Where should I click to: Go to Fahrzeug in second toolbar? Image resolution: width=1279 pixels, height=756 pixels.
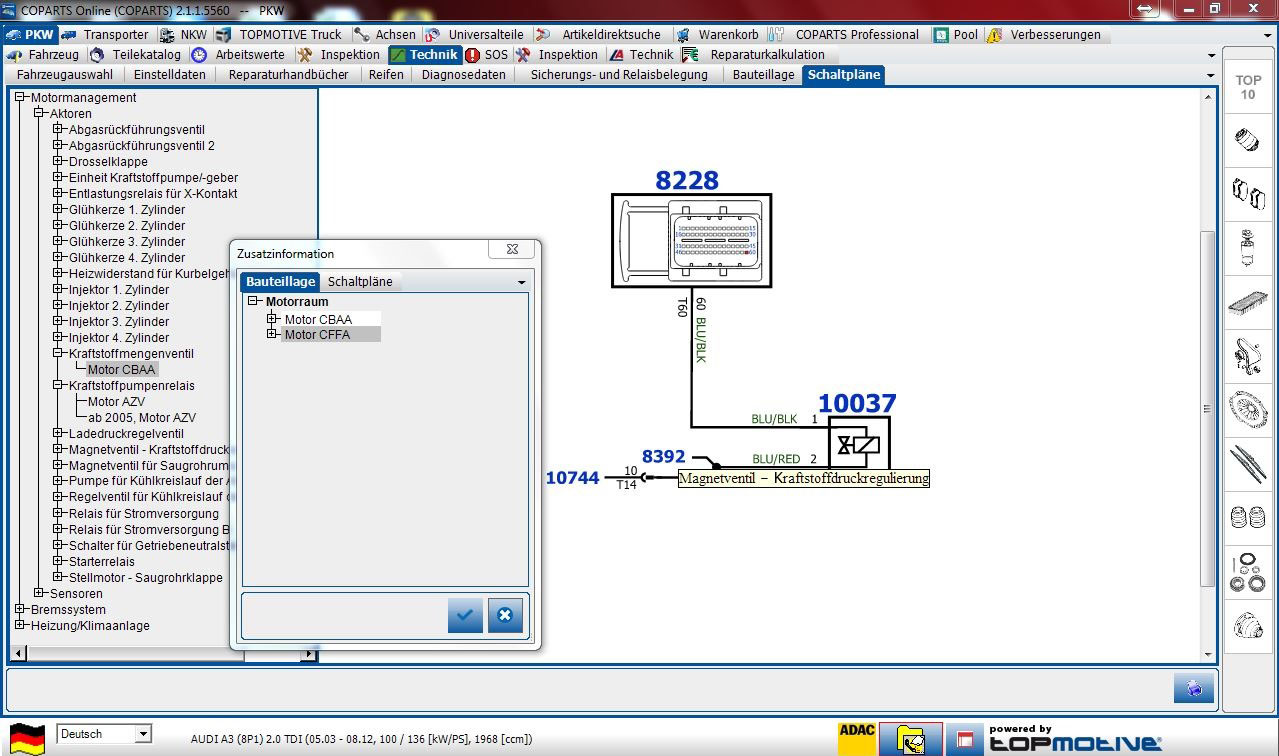[43, 55]
